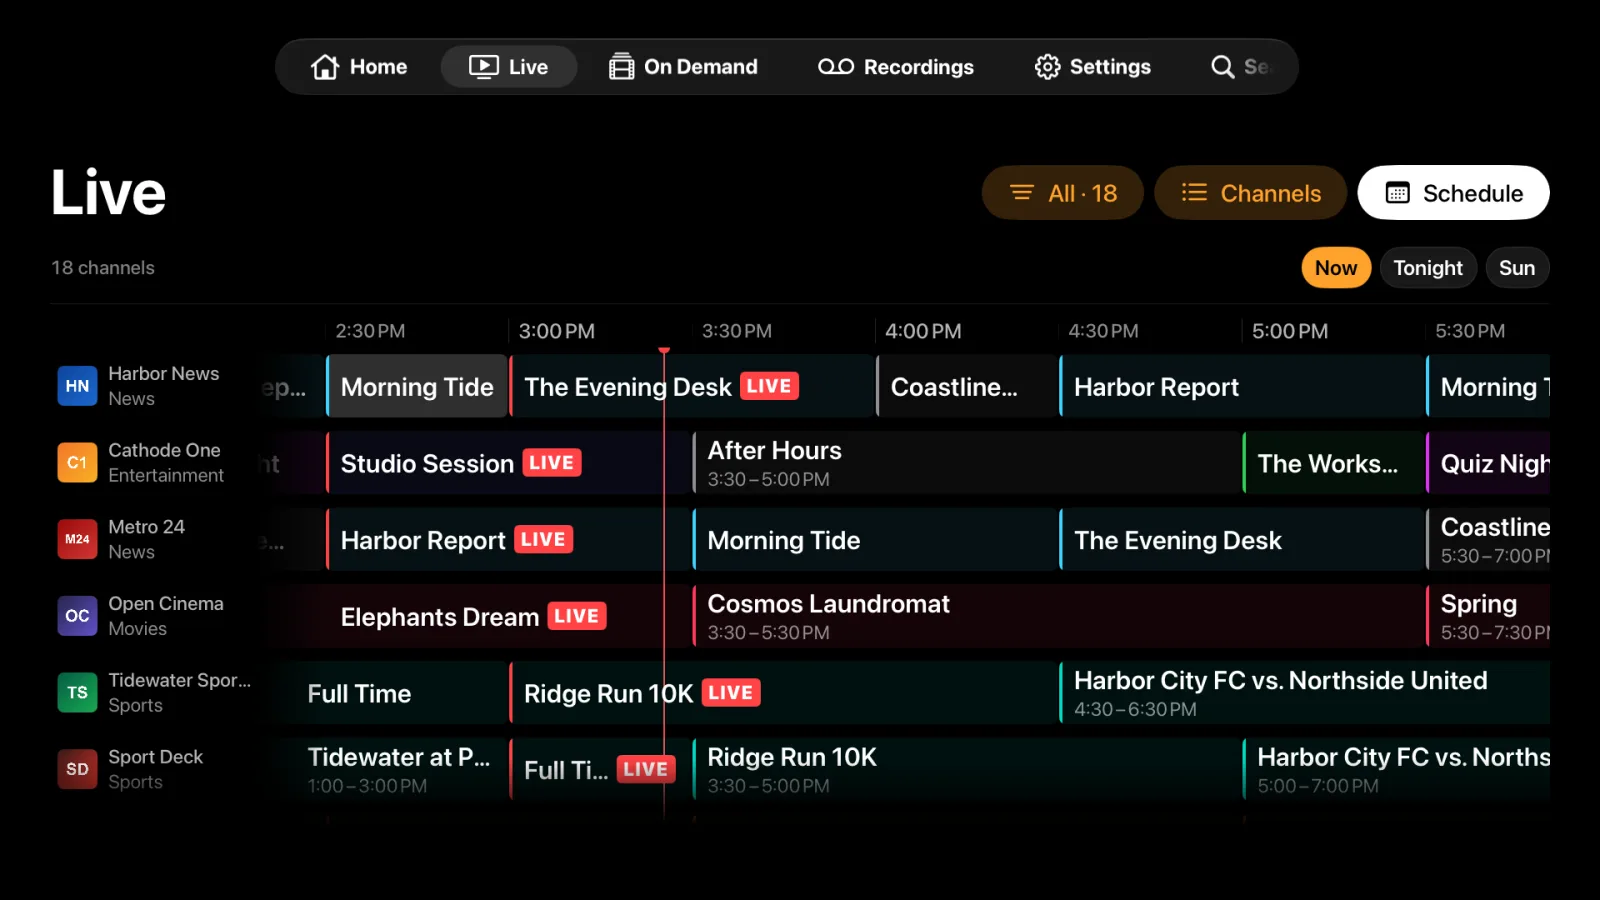Select the Harbor News channel name
Viewport: 1600px width, 900px height.
tap(164, 373)
